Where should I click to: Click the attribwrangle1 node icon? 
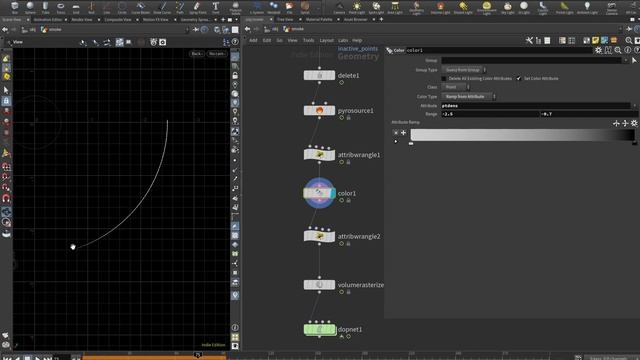point(319,155)
